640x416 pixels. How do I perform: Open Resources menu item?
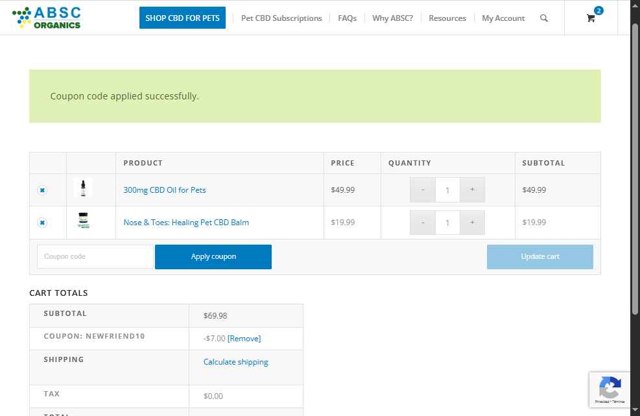coord(447,18)
